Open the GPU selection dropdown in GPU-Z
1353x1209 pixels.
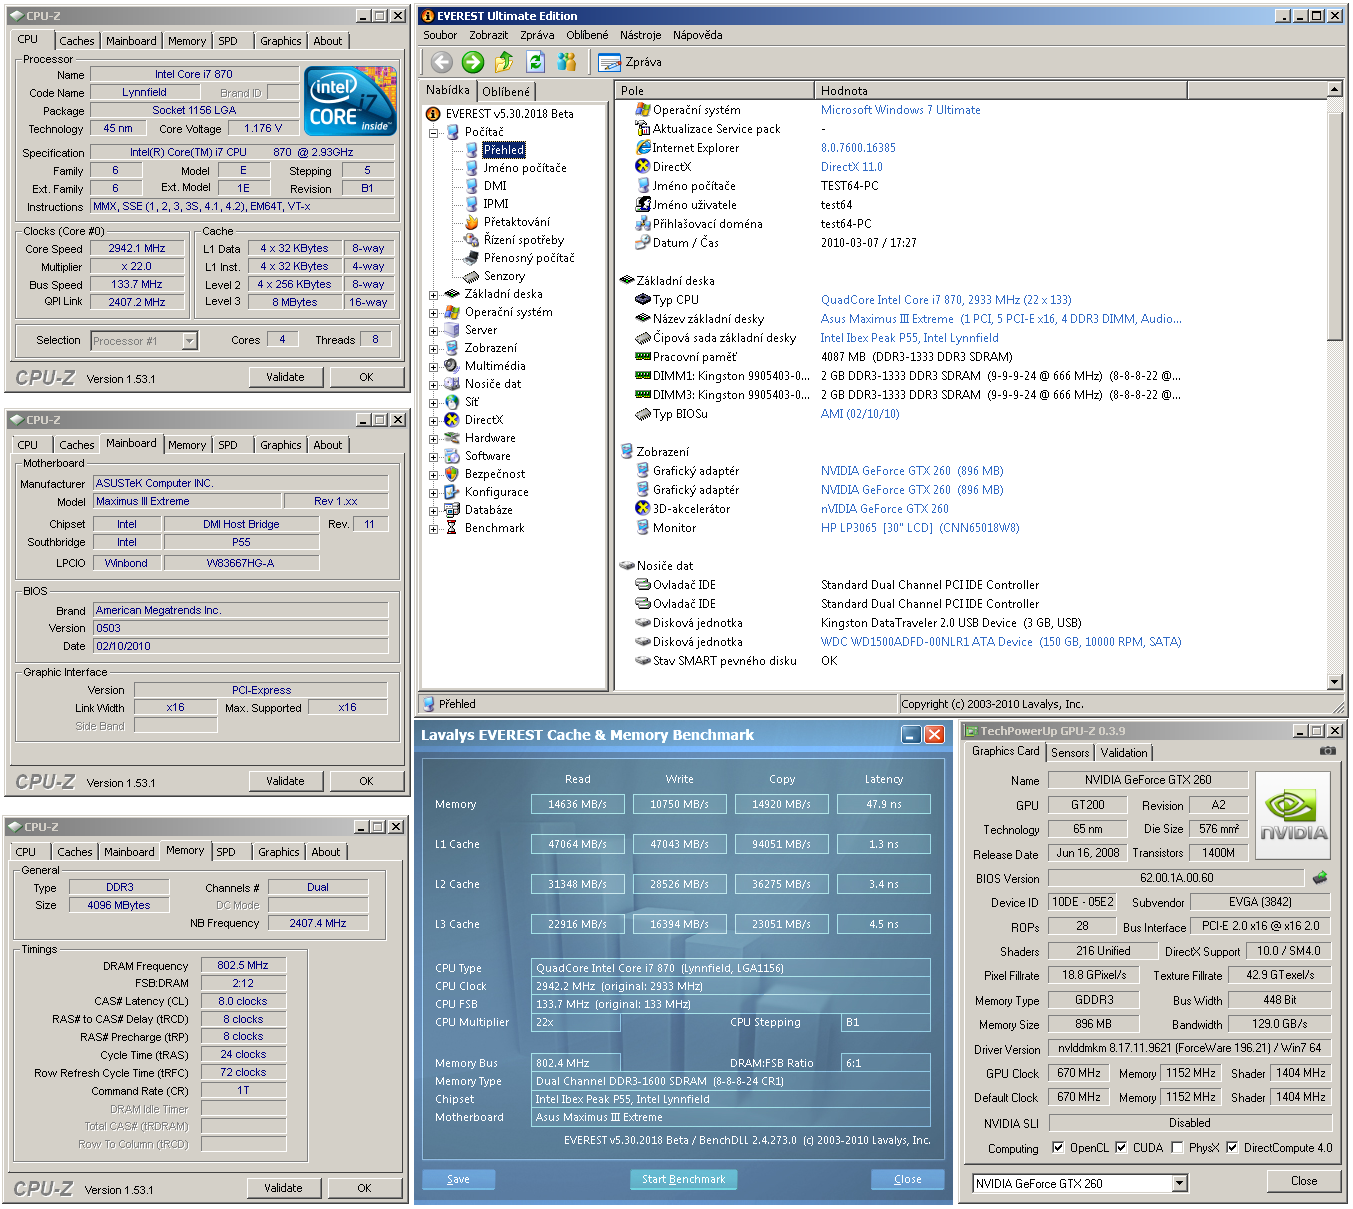click(1180, 1184)
